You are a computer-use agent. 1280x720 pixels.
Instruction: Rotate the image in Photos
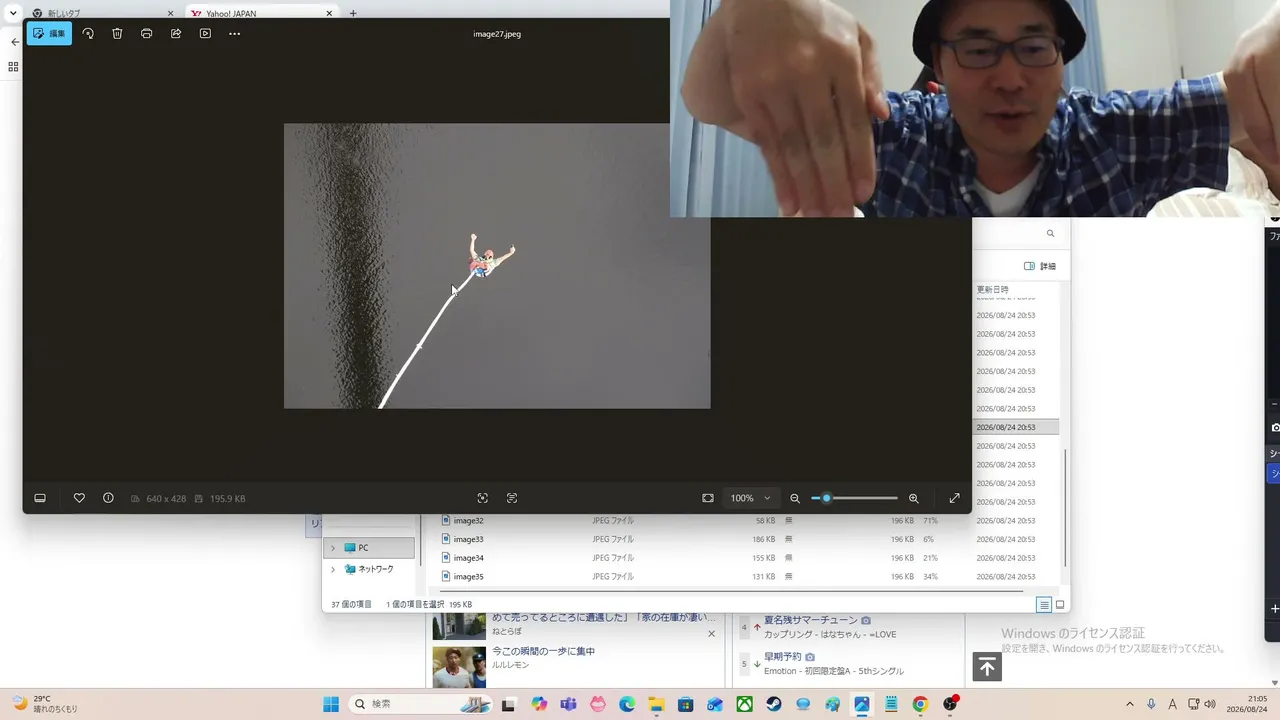click(88, 33)
